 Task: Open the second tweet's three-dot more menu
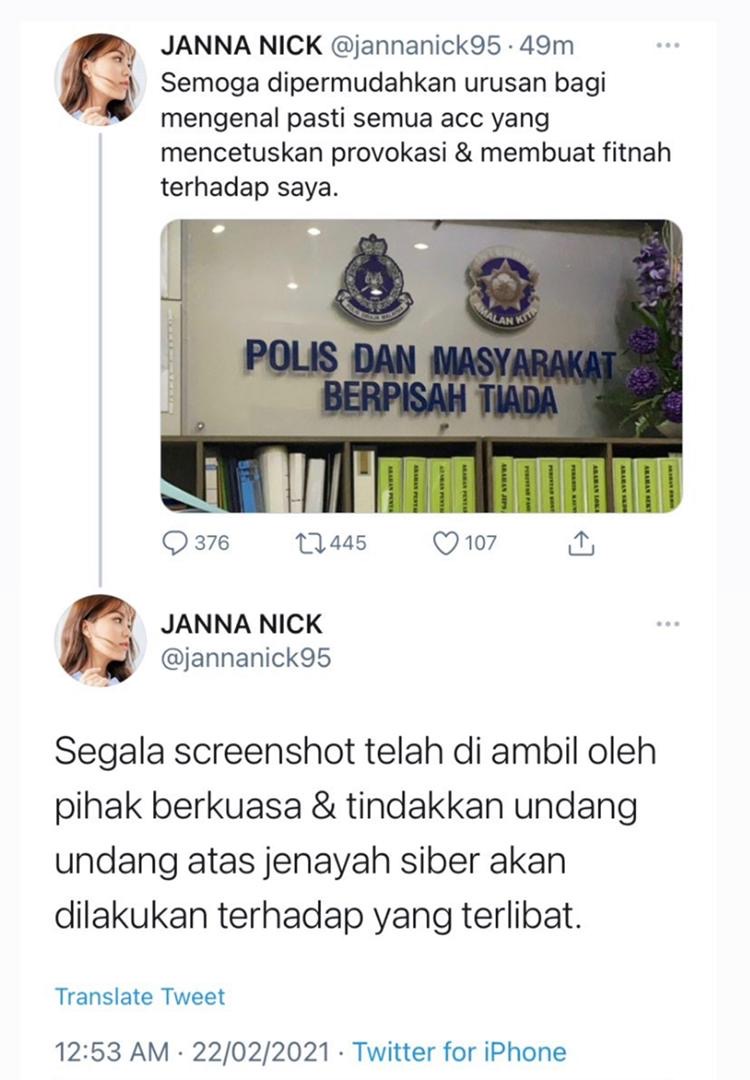(x=668, y=624)
